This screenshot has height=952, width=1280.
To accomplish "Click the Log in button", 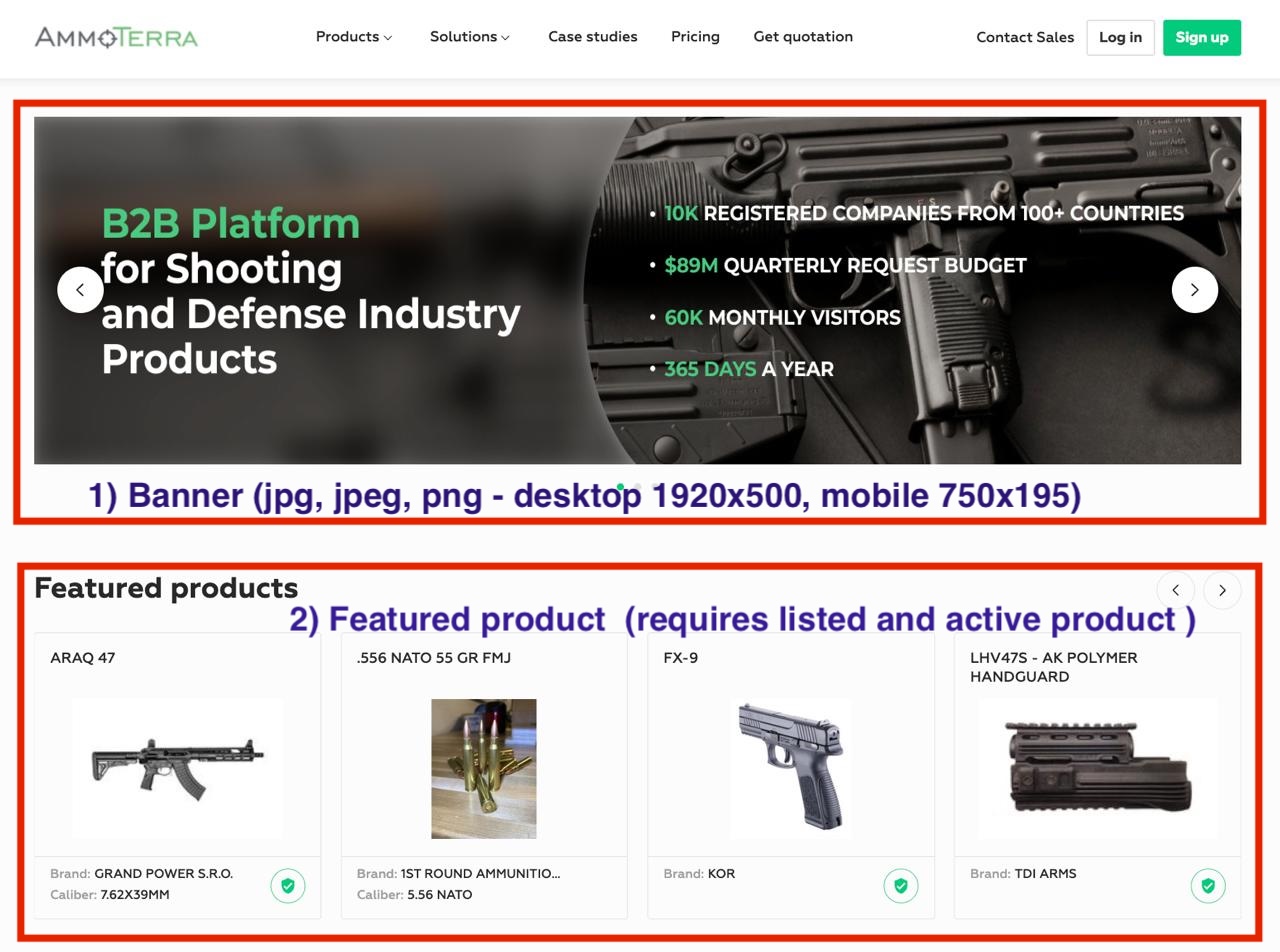I will [x=1120, y=38].
